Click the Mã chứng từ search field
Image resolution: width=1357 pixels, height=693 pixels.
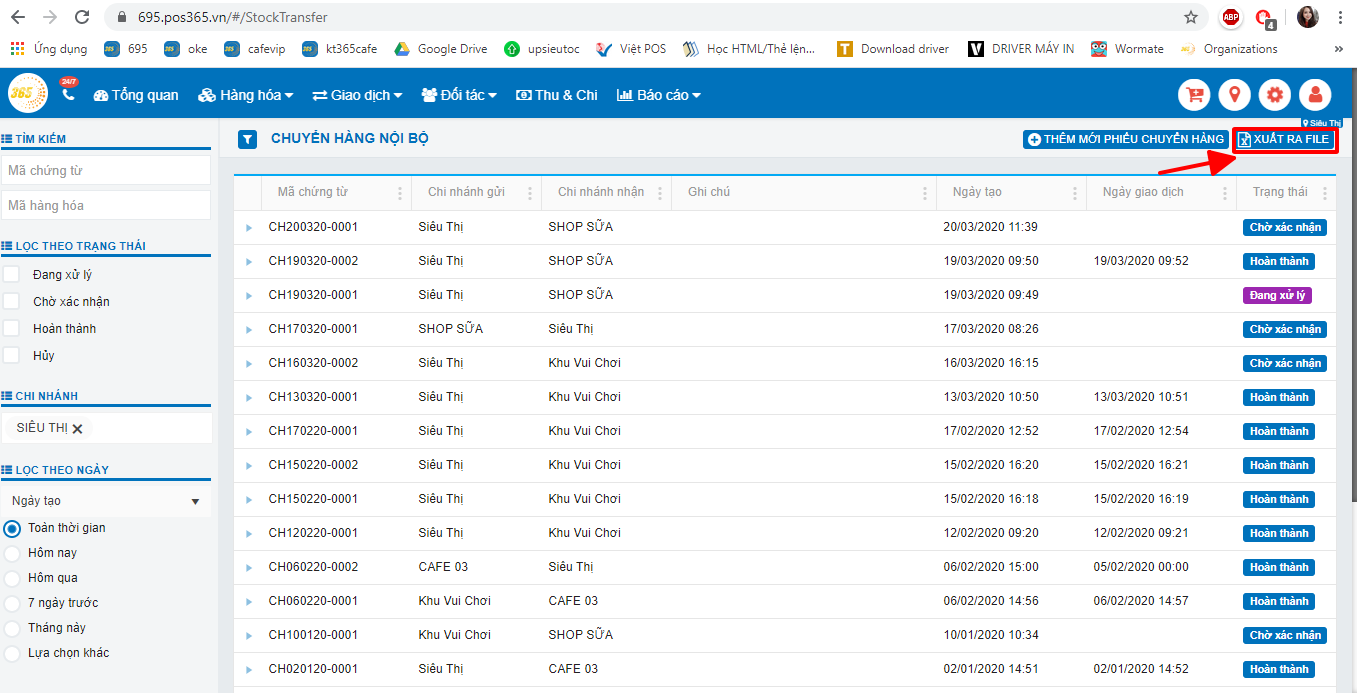106,170
